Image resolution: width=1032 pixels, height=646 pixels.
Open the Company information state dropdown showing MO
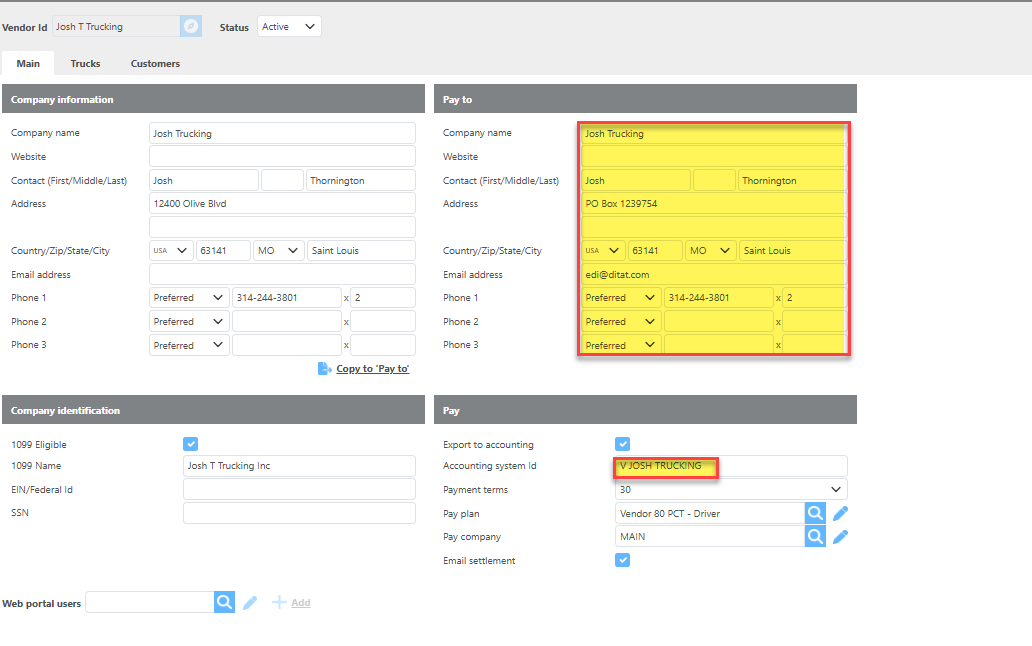278,251
